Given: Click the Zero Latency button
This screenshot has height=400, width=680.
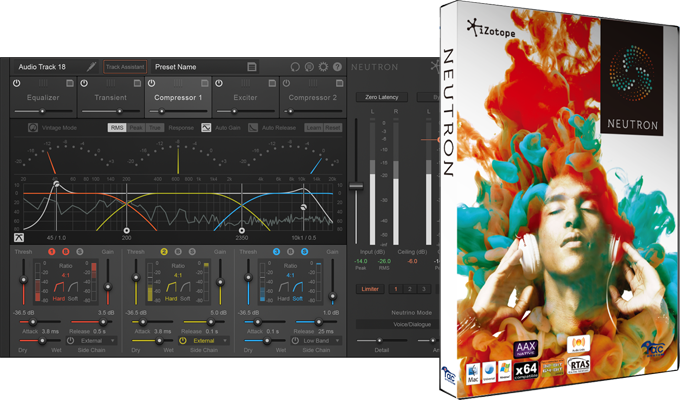Looking at the screenshot, I should pos(382,97).
